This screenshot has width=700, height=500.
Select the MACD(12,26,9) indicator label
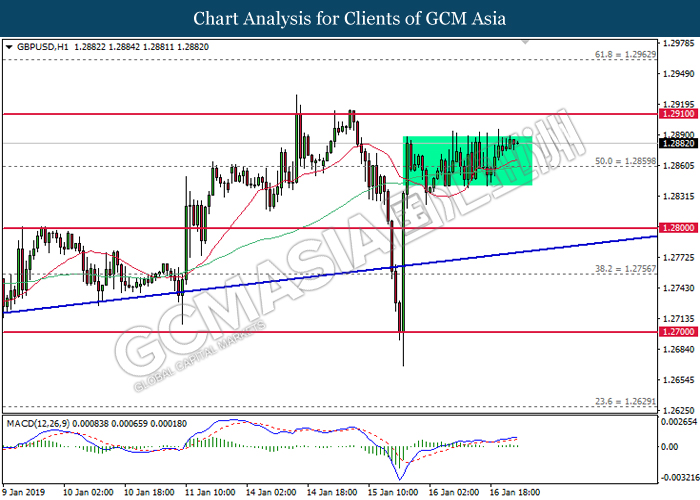[x=38, y=423]
